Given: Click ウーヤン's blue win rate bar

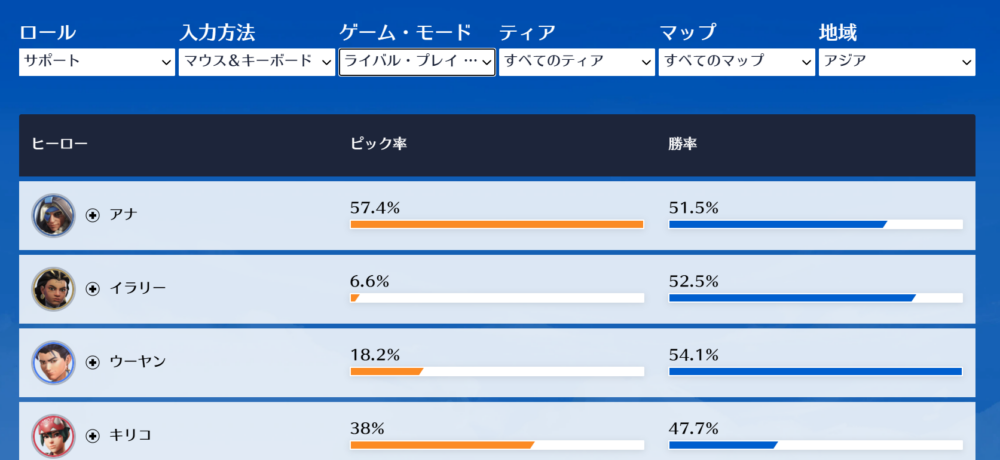Looking at the screenshot, I should [815, 371].
